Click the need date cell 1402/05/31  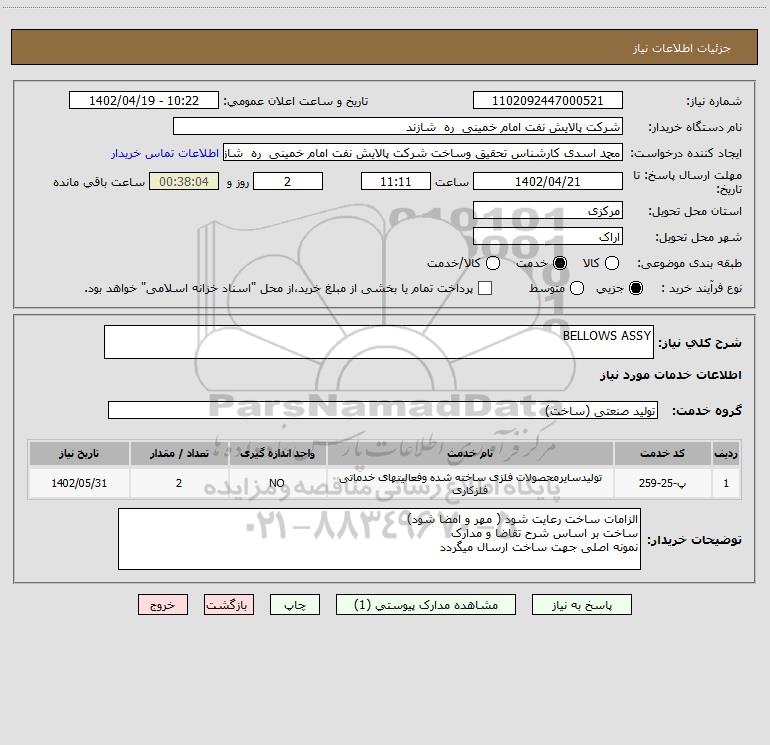[x=79, y=483]
